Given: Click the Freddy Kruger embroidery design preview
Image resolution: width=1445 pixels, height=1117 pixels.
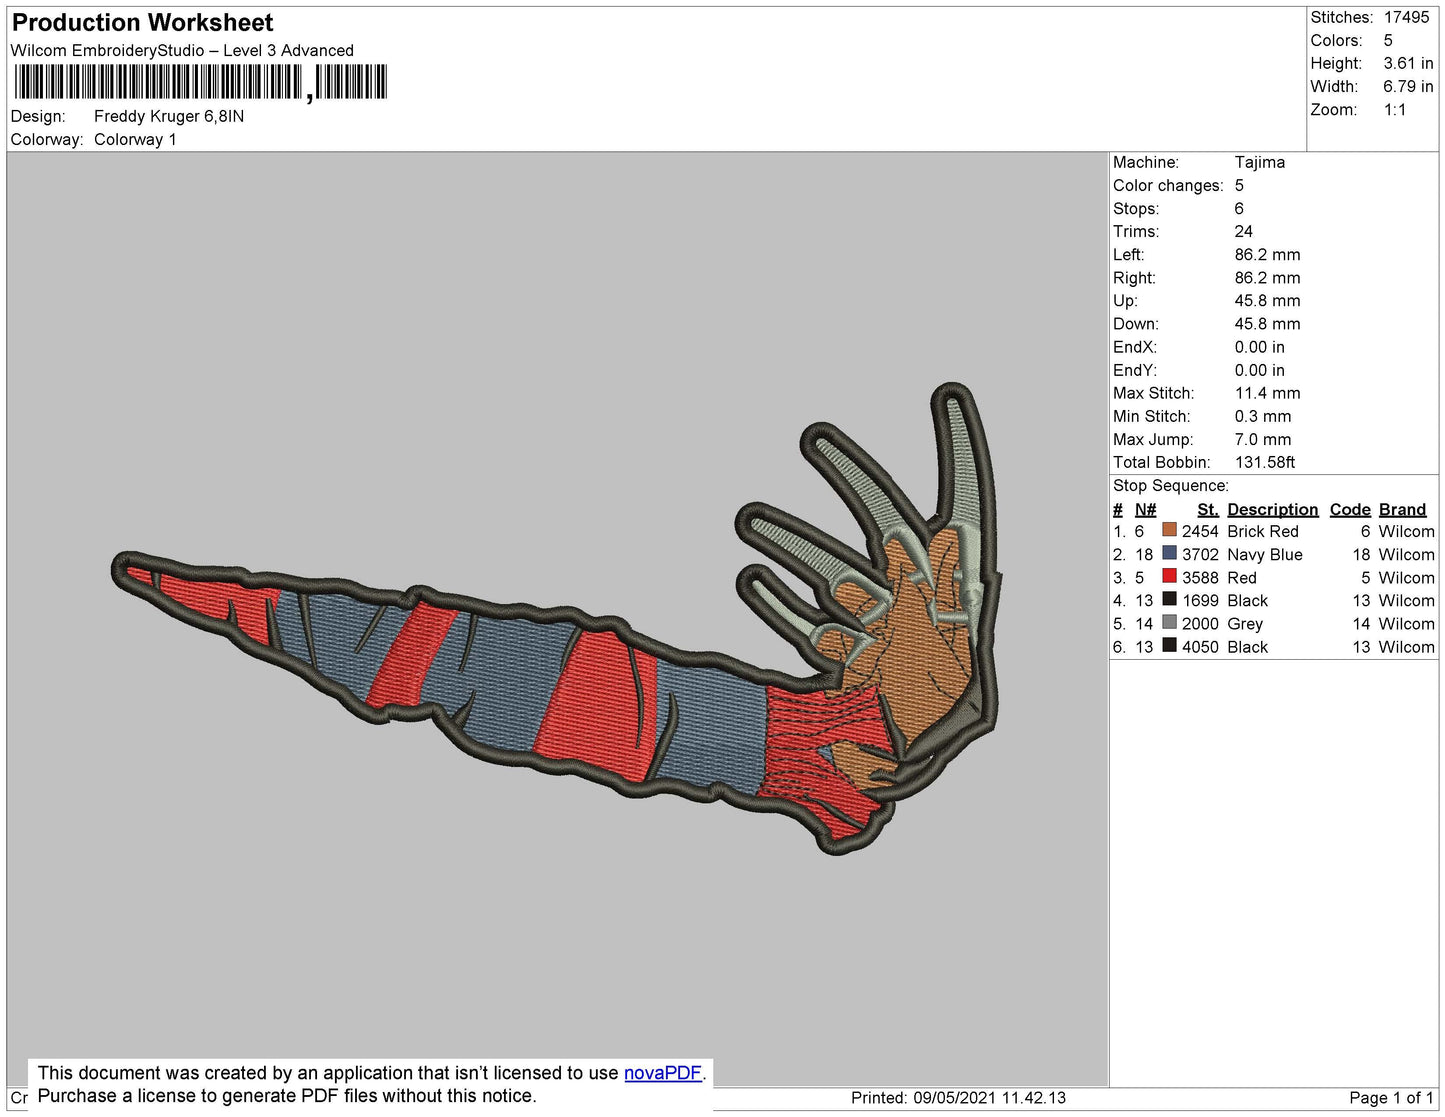Looking at the screenshot, I should tap(556, 617).
